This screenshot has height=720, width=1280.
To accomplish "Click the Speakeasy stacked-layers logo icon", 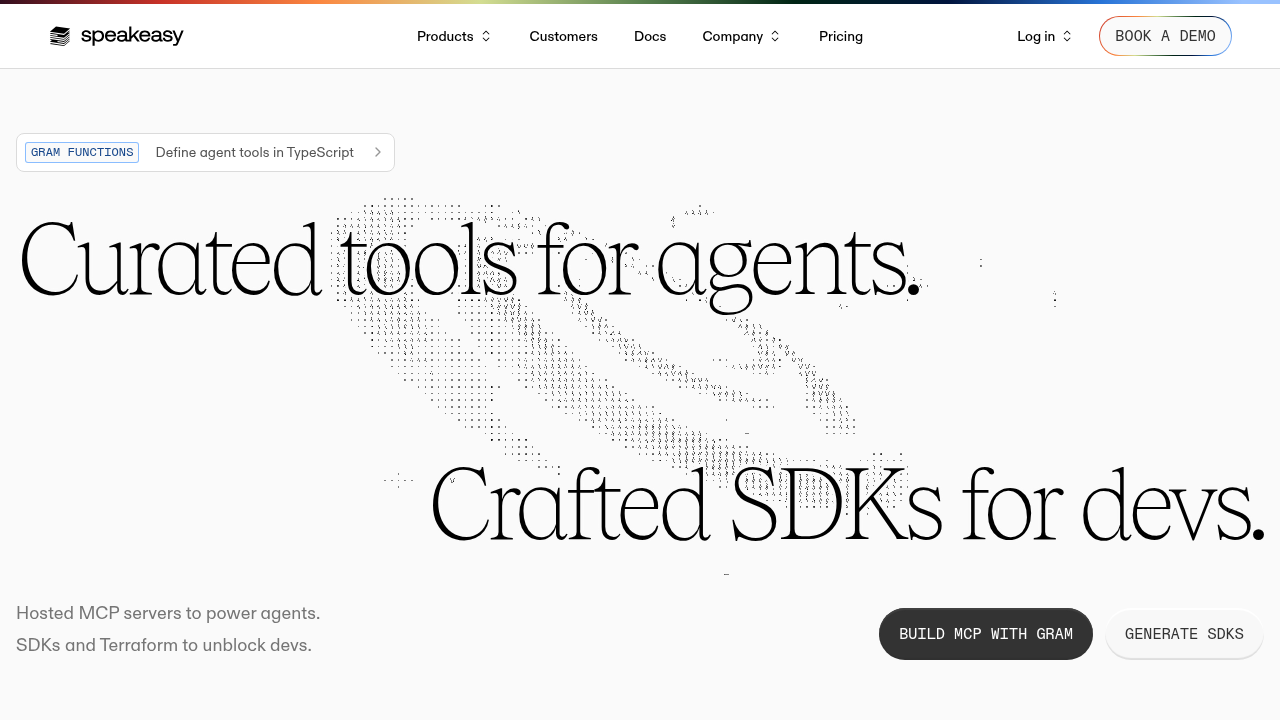I will tap(60, 37).
